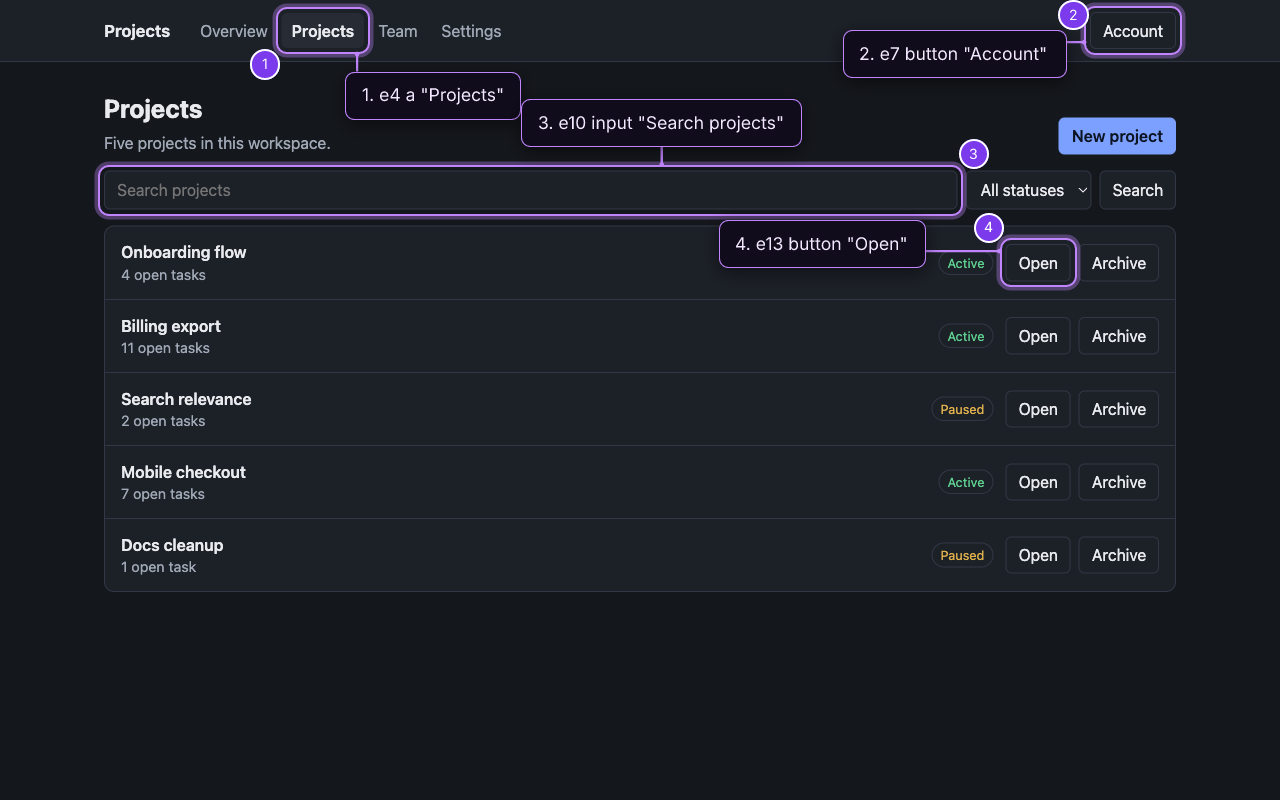The image size is (1280, 800).
Task: Select the Projects tab beside Overview
Action: (323, 31)
